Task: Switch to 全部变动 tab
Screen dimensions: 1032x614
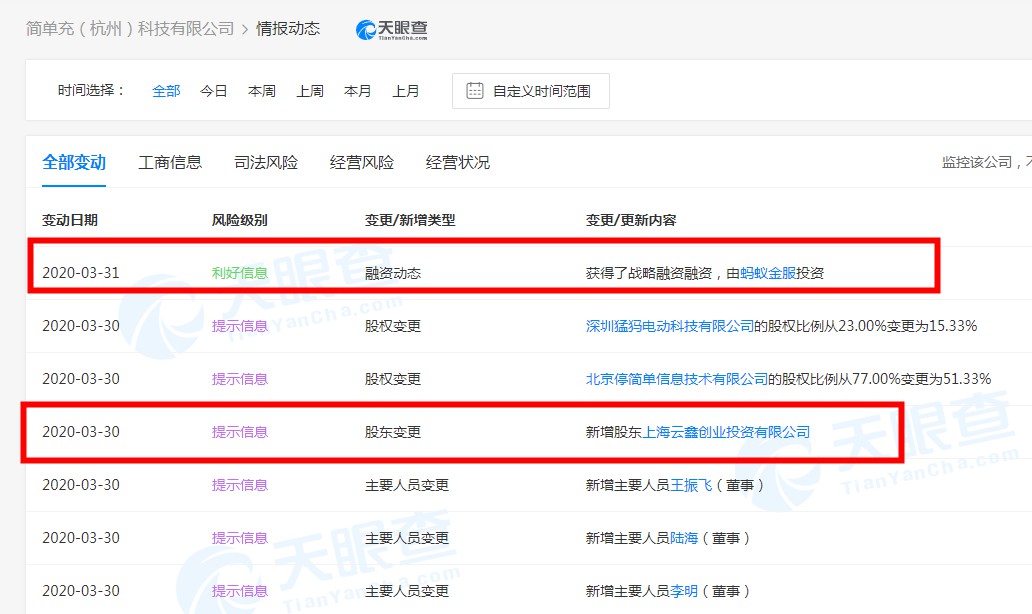Action: pyautogui.click(x=74, y=163)
